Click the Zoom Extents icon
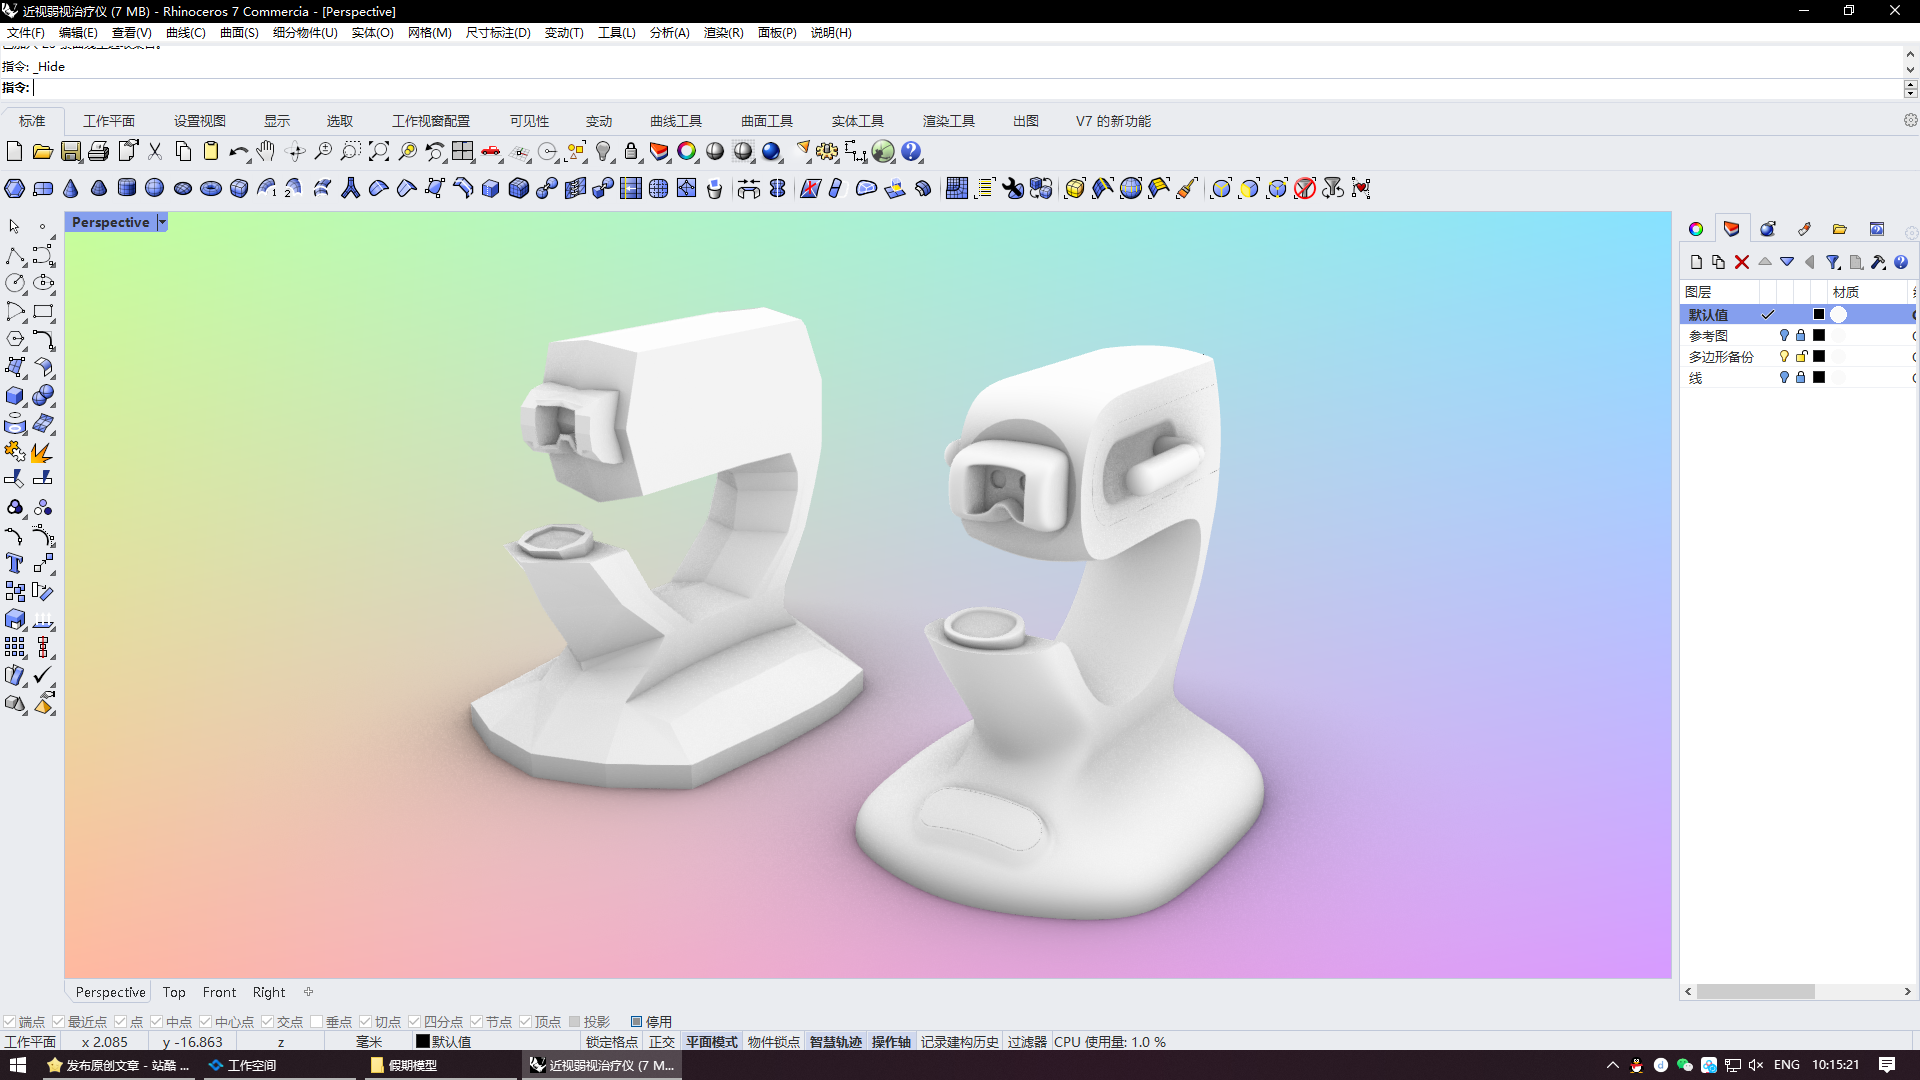 click(x=379, y=152)
